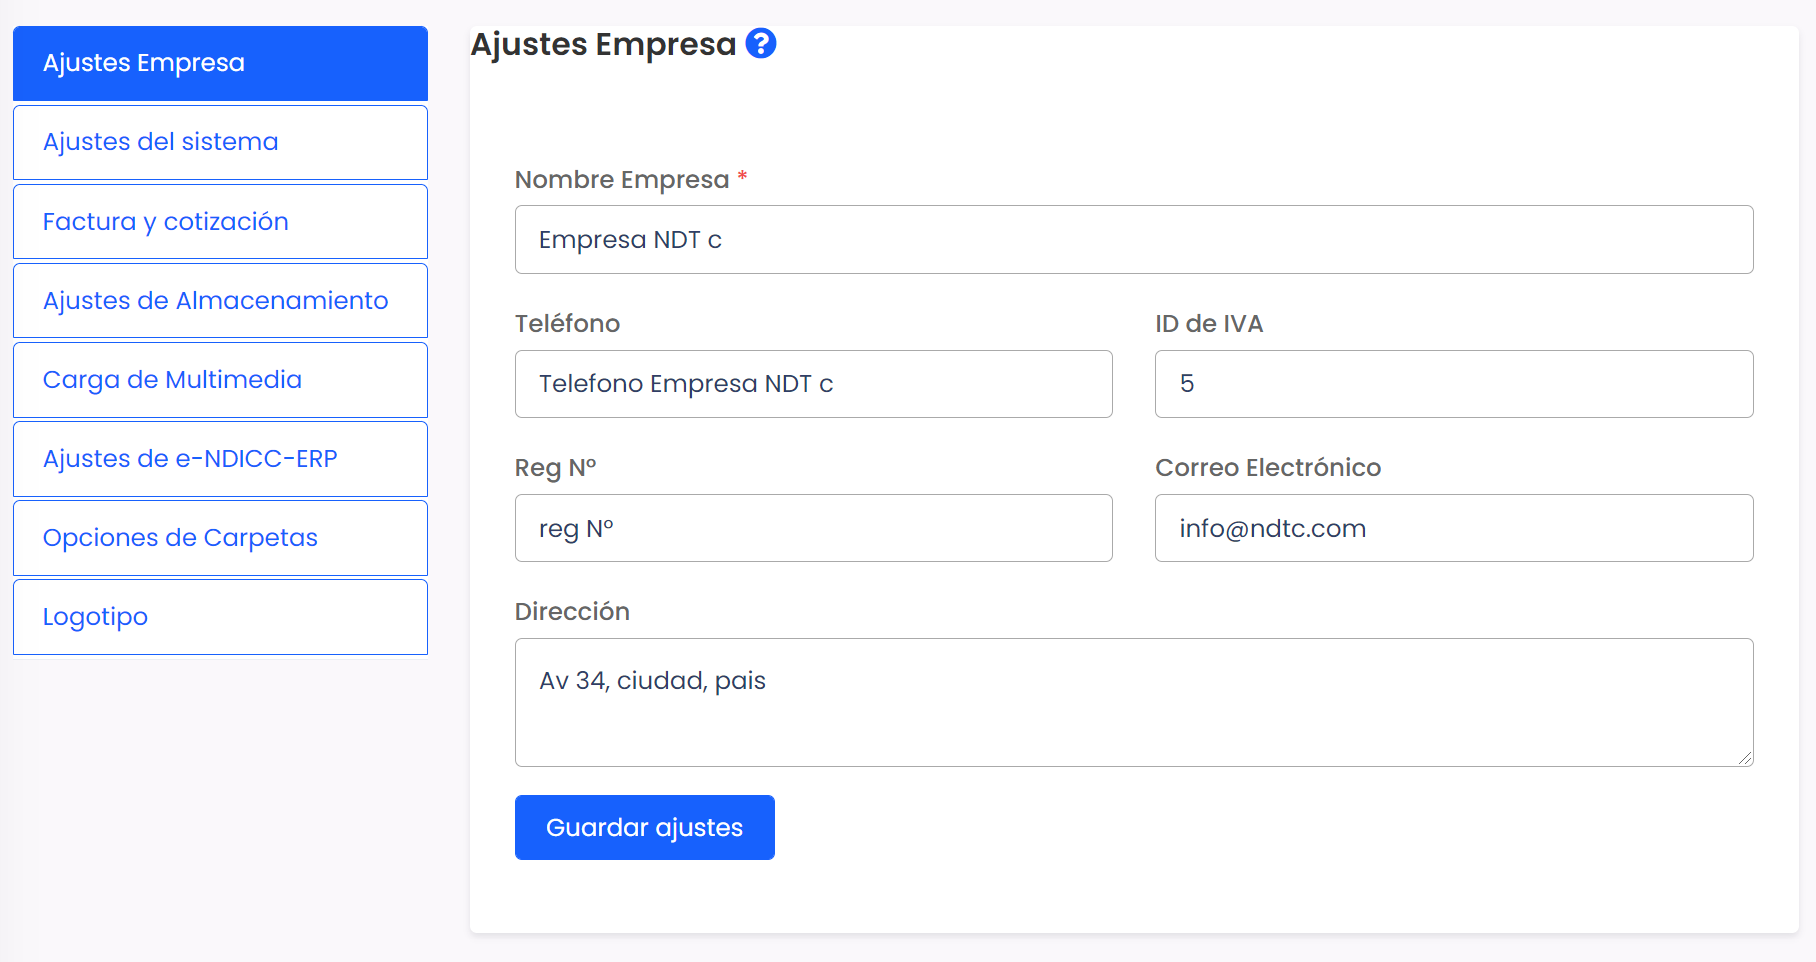Edit the Correo Electrónico field
The height and width of the screenshot is (962, 1816).
(1453, 528)
